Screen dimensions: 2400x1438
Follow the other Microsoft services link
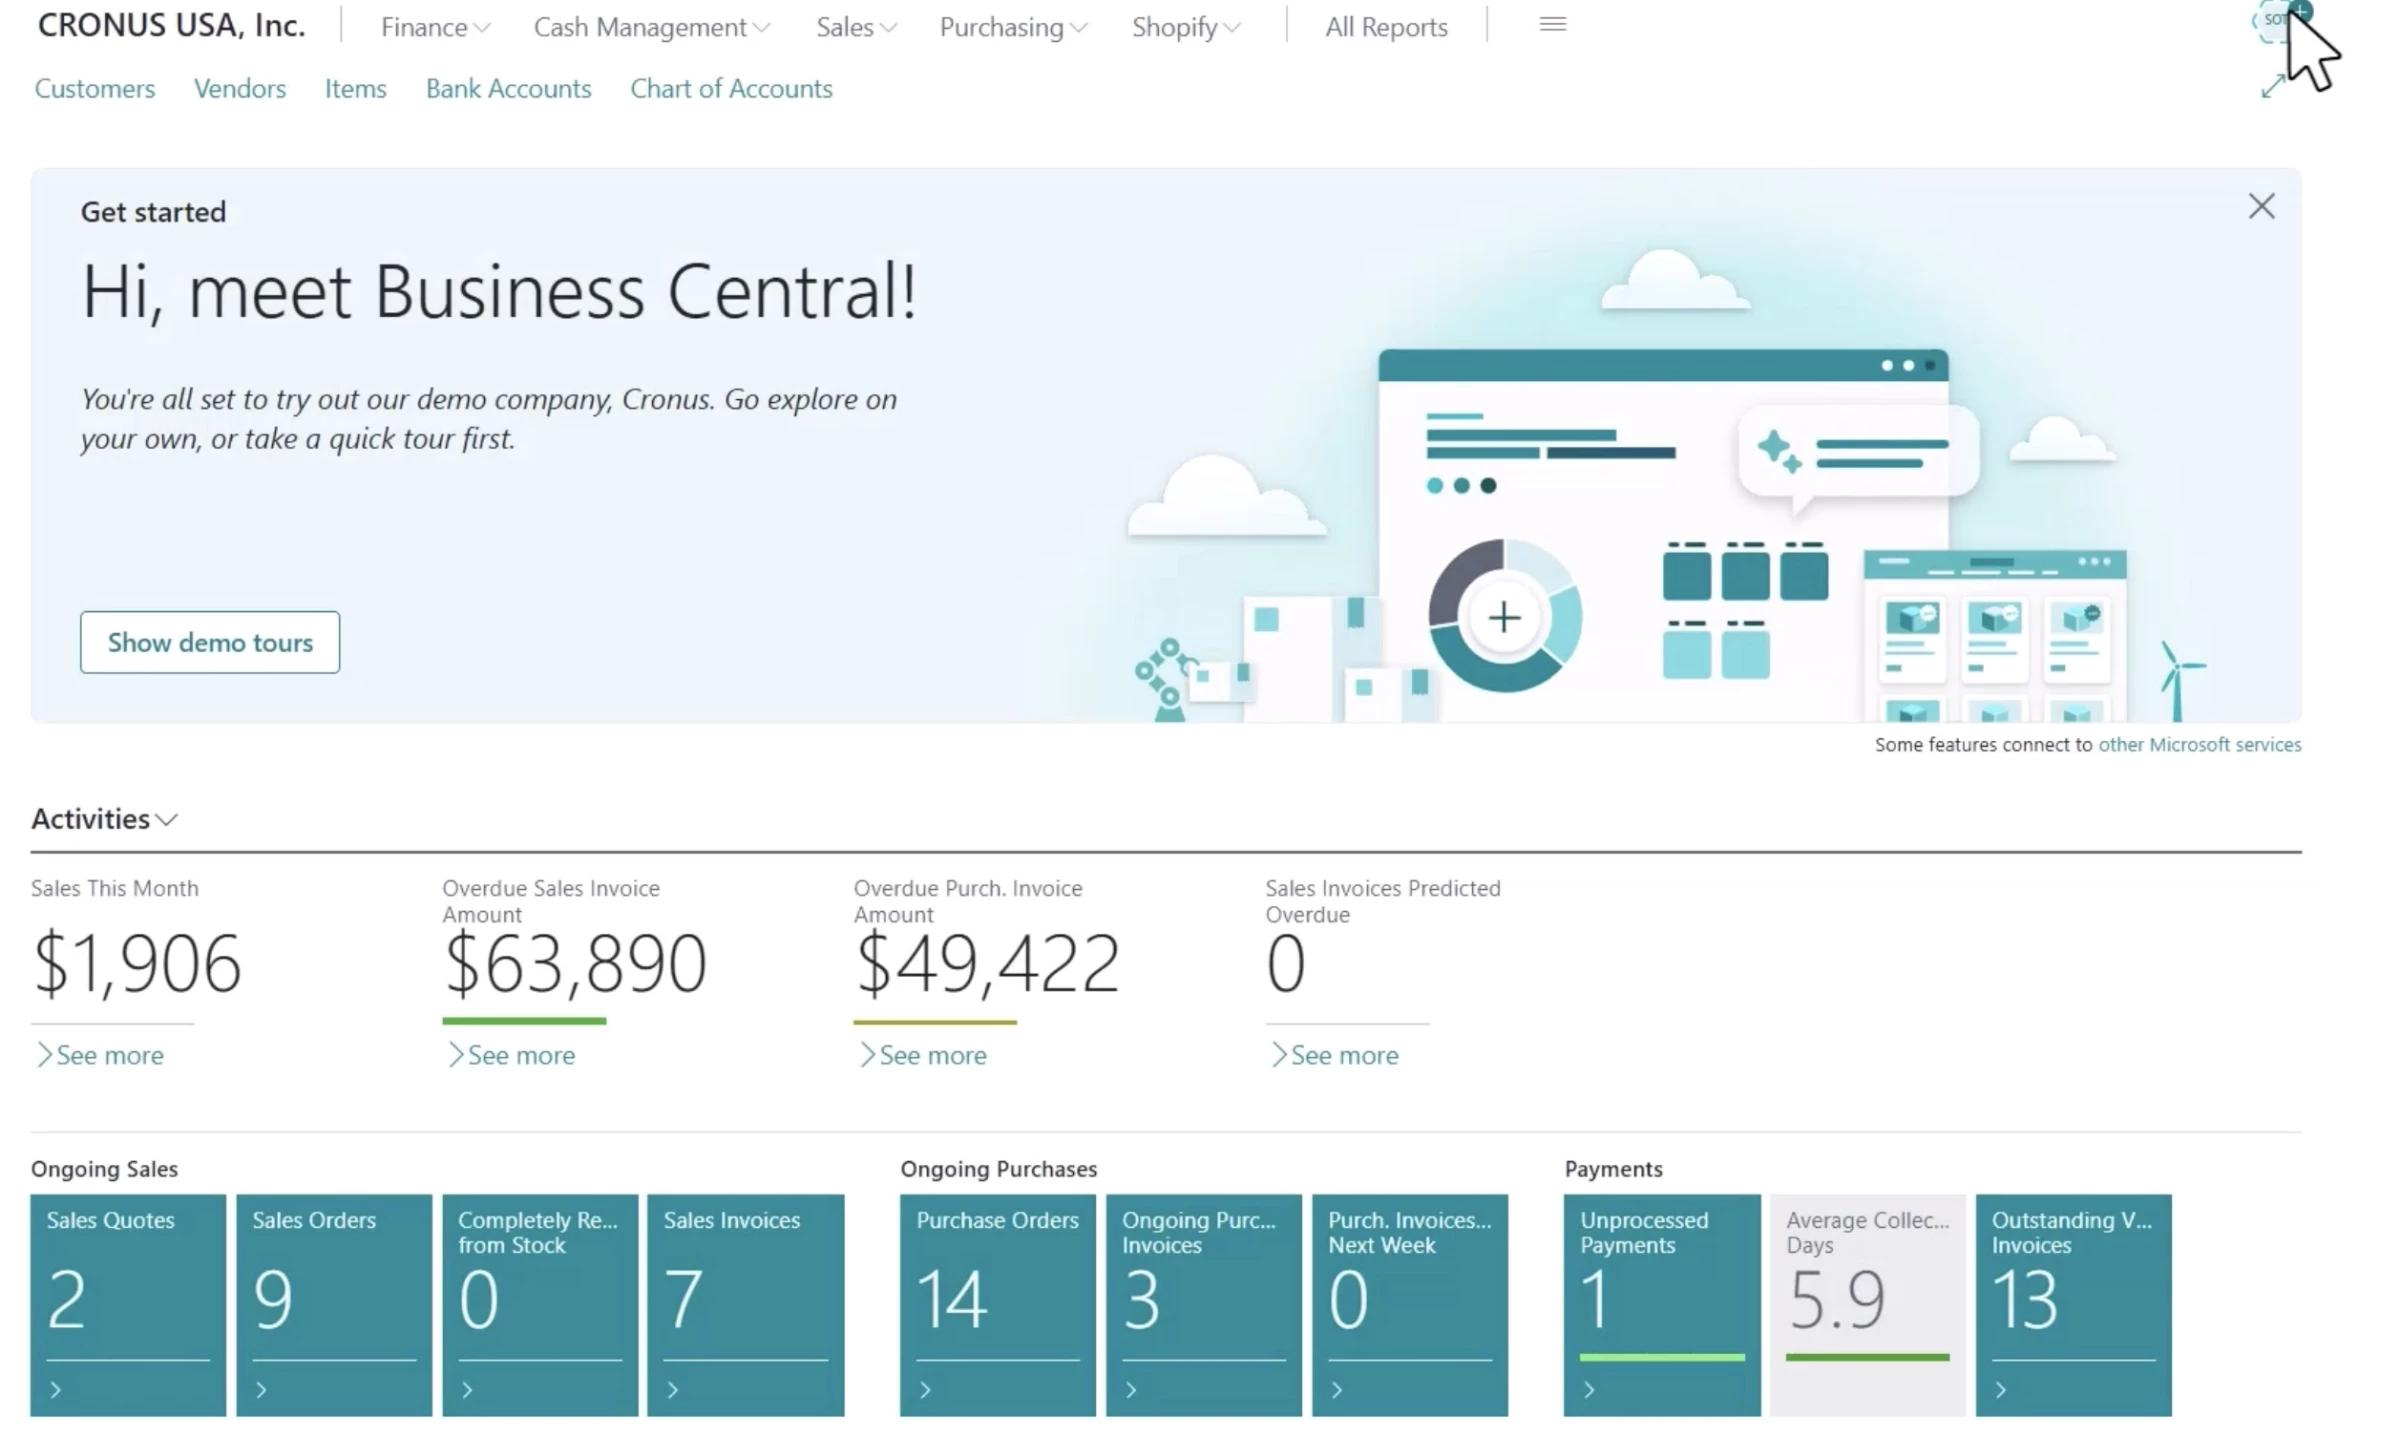2199,744
